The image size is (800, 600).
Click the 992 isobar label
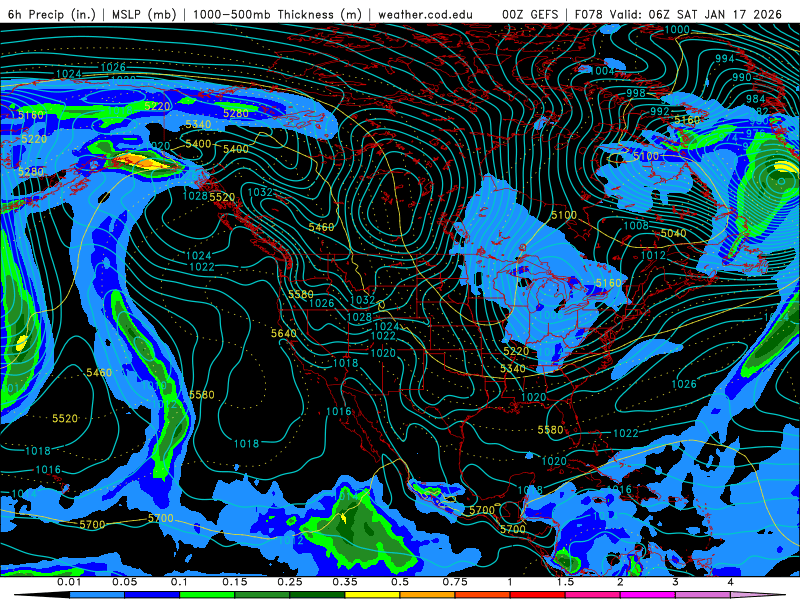[x=660, y=111]
